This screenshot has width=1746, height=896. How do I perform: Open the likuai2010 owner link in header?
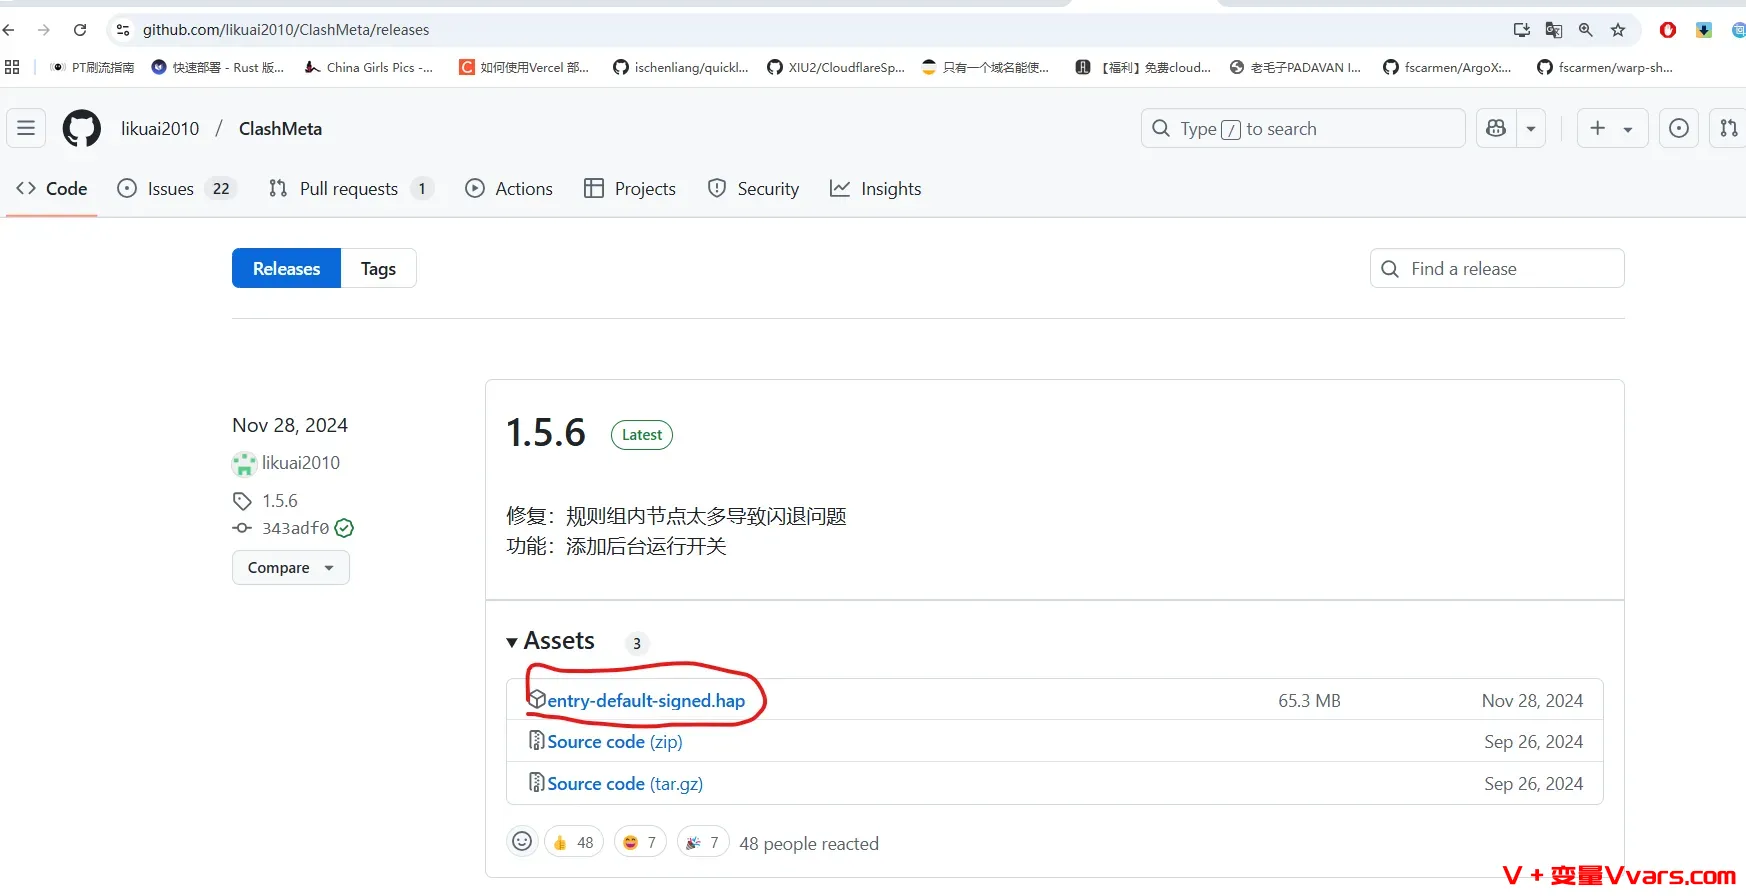160,128
